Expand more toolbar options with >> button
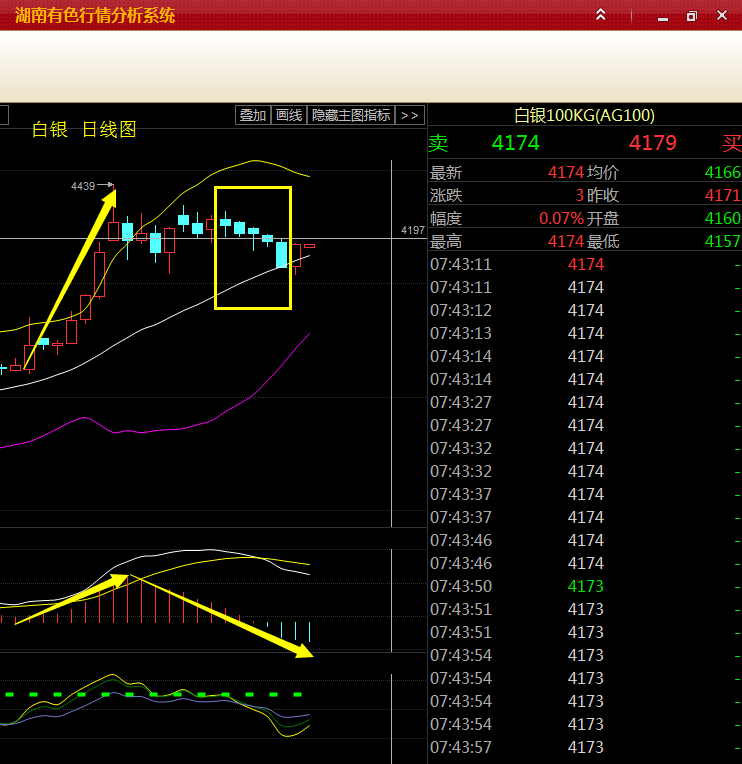 (x=409, y=115)
